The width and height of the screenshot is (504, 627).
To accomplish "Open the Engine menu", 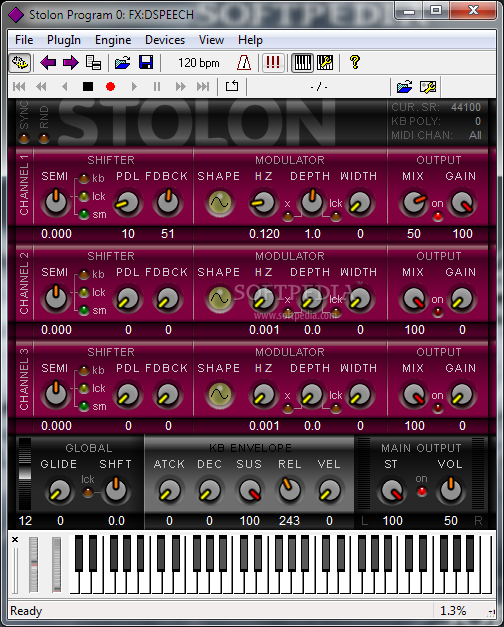I will point(113,40).
